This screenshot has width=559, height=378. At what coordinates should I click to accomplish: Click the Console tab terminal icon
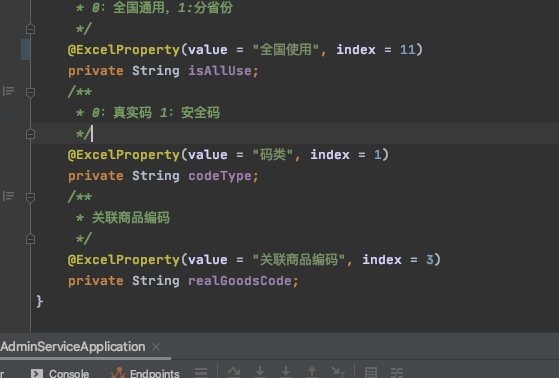[37, 373]
